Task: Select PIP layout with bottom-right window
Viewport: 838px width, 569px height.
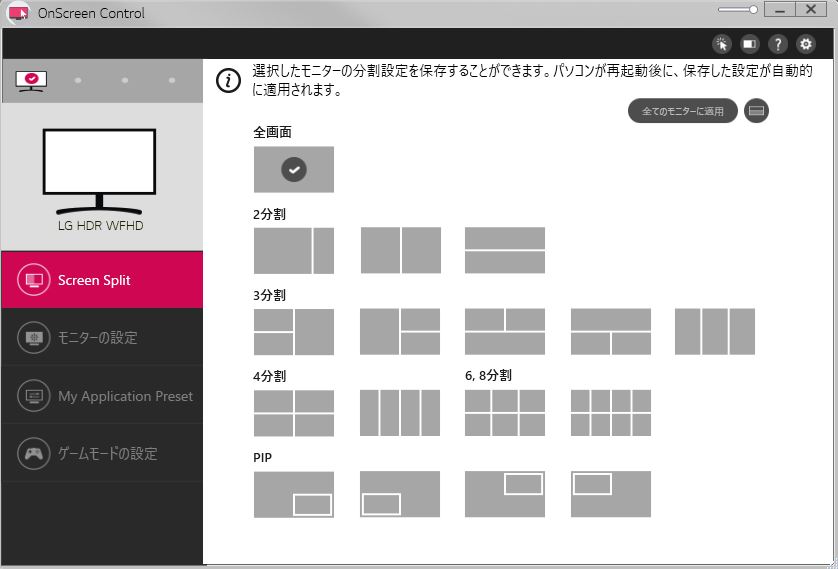Action: click(x=293, y=494)
